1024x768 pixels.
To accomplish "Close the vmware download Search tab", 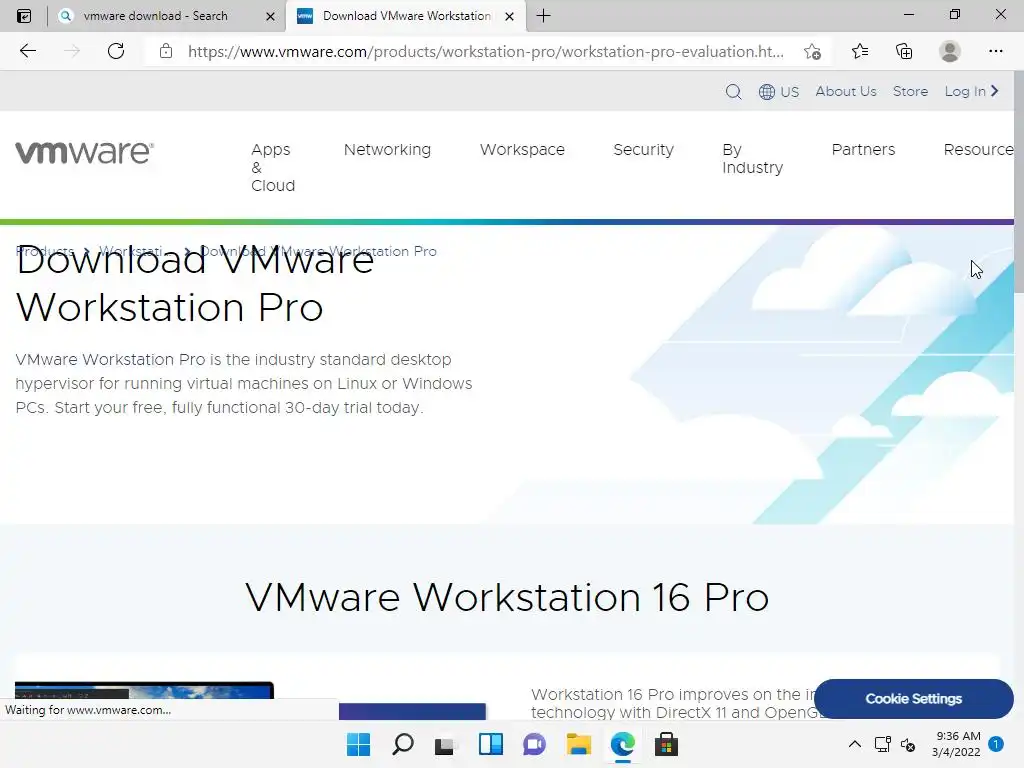I will click(x=270, y=16).
